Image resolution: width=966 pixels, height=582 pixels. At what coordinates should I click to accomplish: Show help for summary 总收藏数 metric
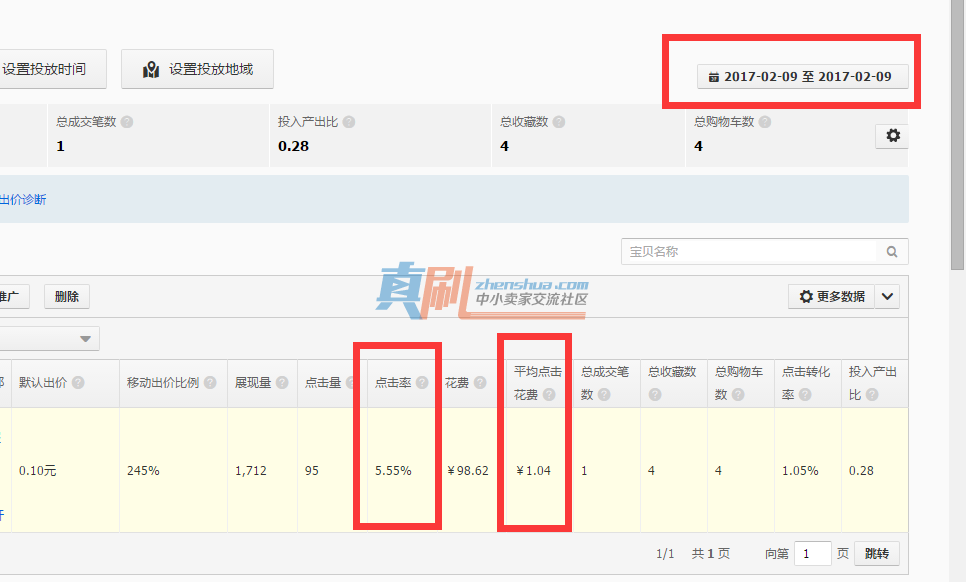click(559, 122)
